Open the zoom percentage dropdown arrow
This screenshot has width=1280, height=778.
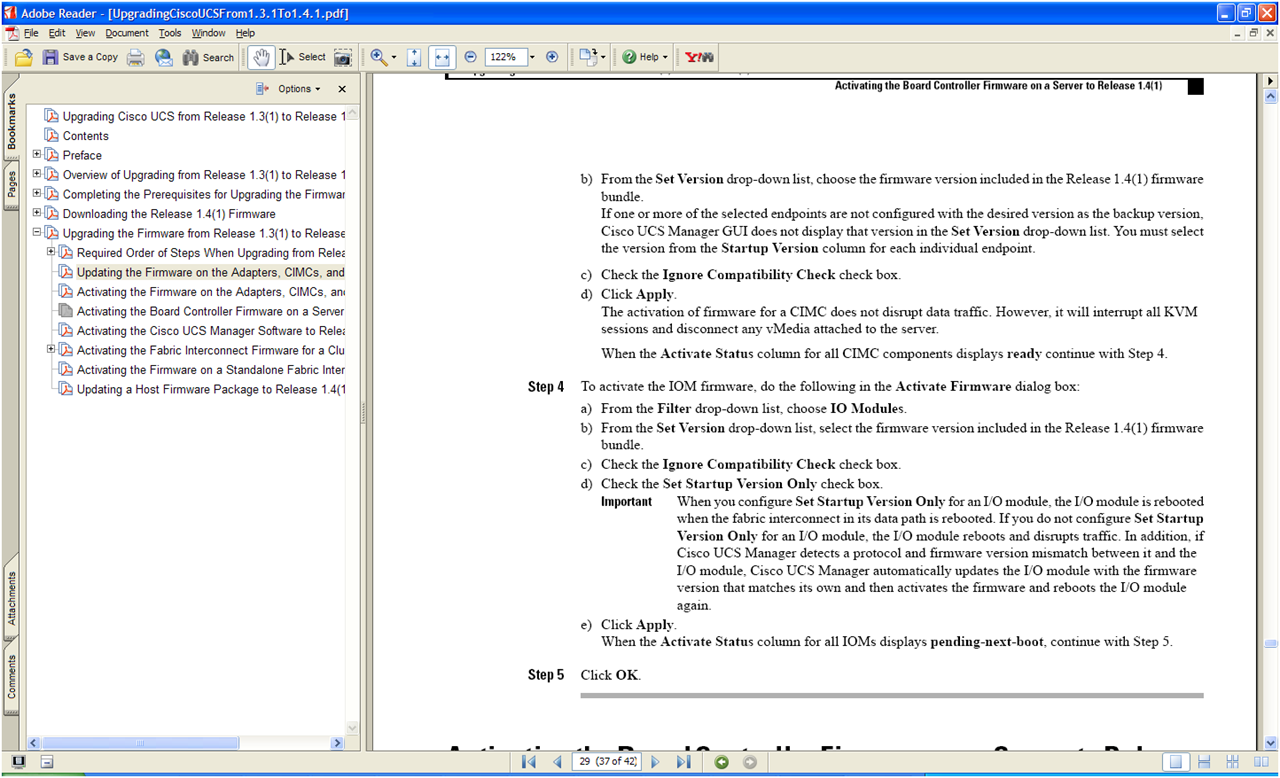click(x=532, y=57)
